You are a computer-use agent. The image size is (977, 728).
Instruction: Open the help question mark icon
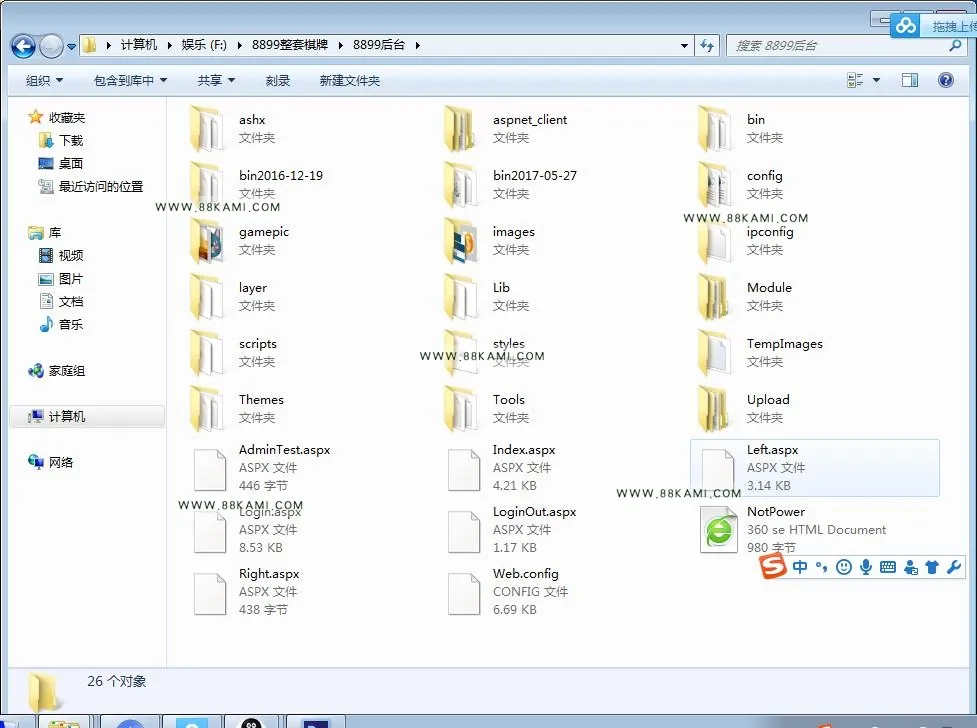click(945, 80)
